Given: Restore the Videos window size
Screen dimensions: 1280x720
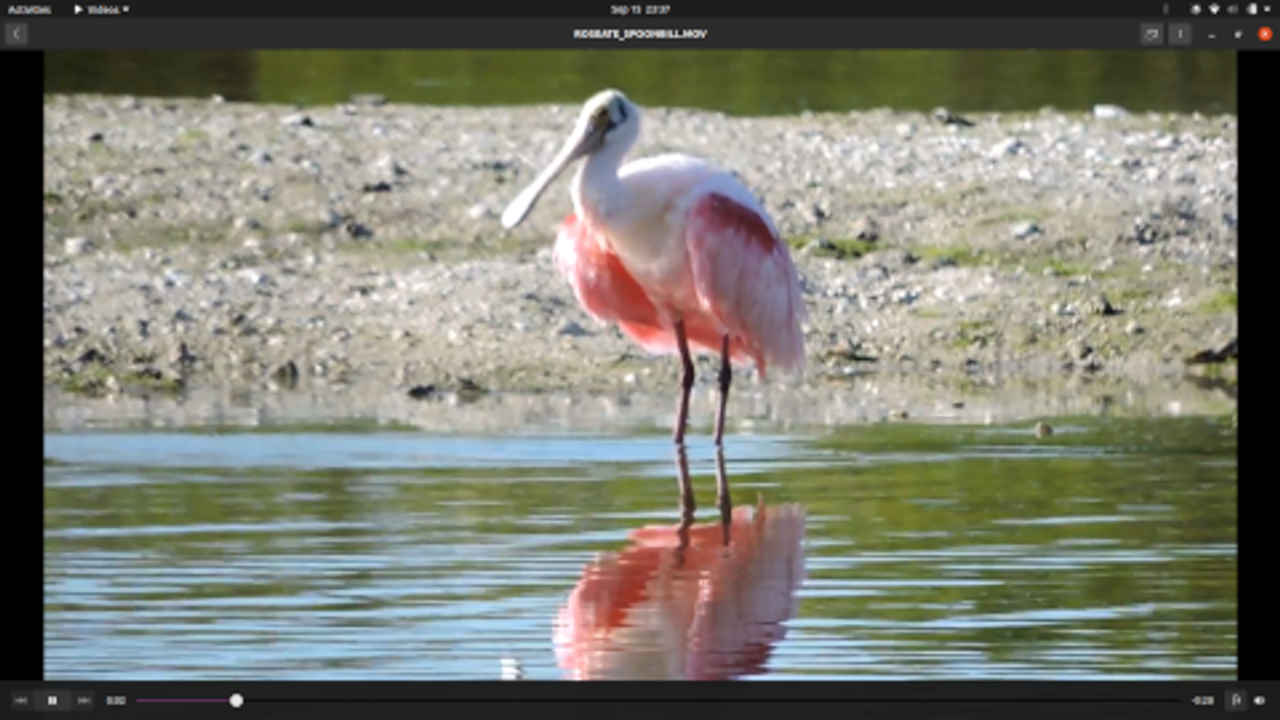Looking at the screenshot, I should coord(1238,34).
